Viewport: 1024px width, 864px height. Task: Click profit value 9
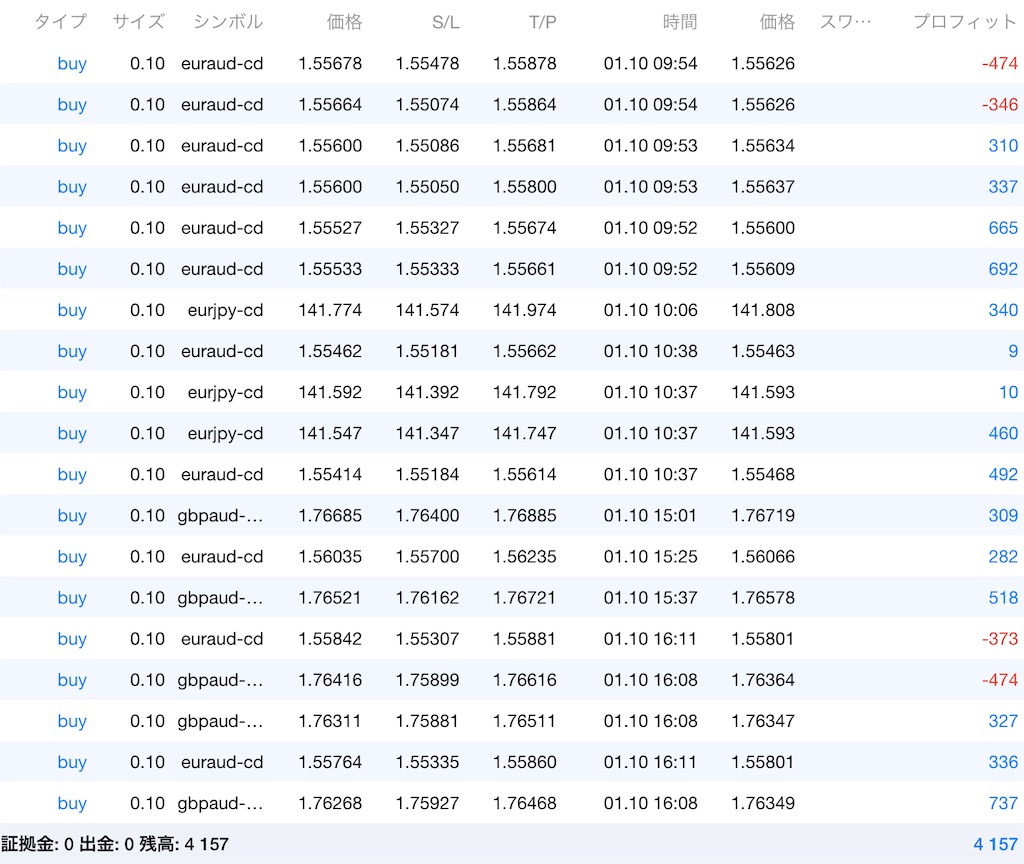[x=1013, y=351]
